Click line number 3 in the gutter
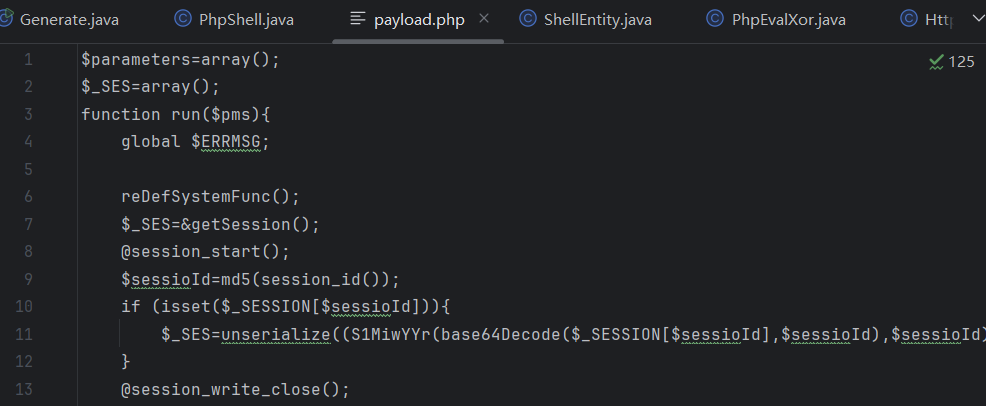 [x=28, y=114]
